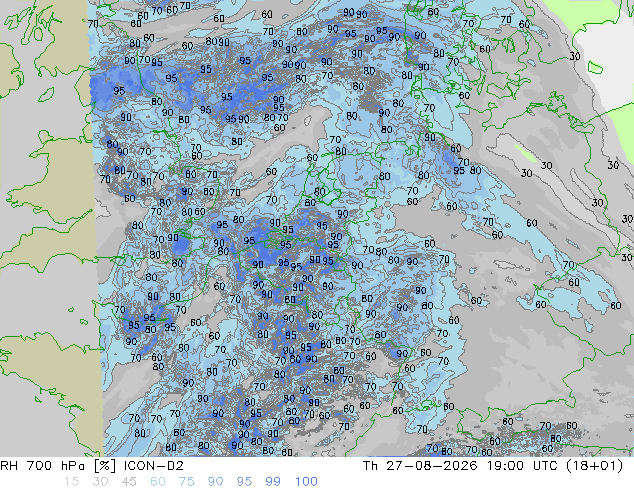Click the 'RH 700 hPa' title text
The height and width of the screenshot is (490, 634).
[x=43, y=466]
